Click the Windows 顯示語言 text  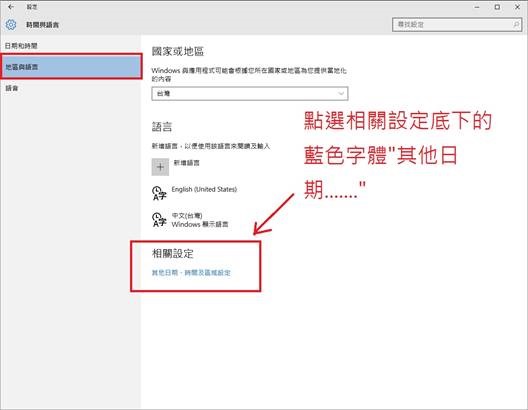click(200, 224)
